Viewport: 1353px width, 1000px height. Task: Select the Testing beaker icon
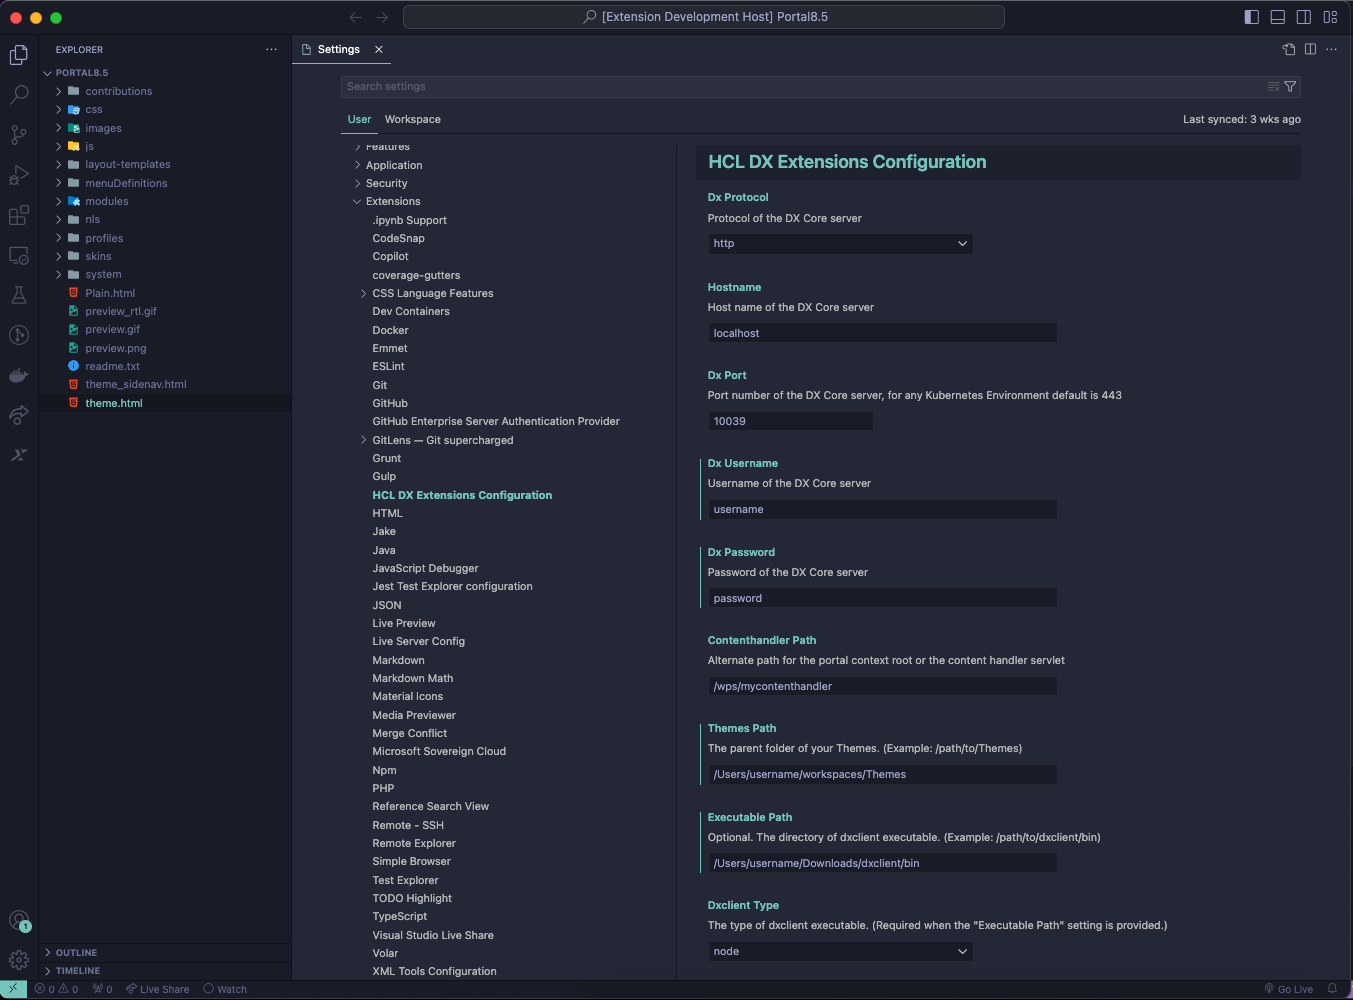(x=18, y=295)
